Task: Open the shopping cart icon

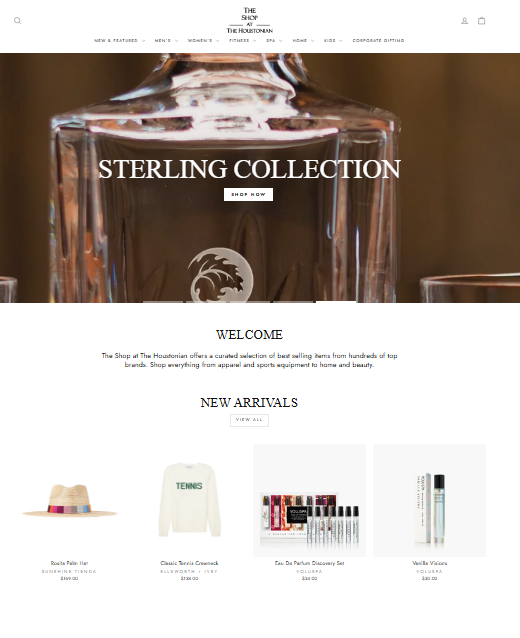Action: (x=481, y=21)
